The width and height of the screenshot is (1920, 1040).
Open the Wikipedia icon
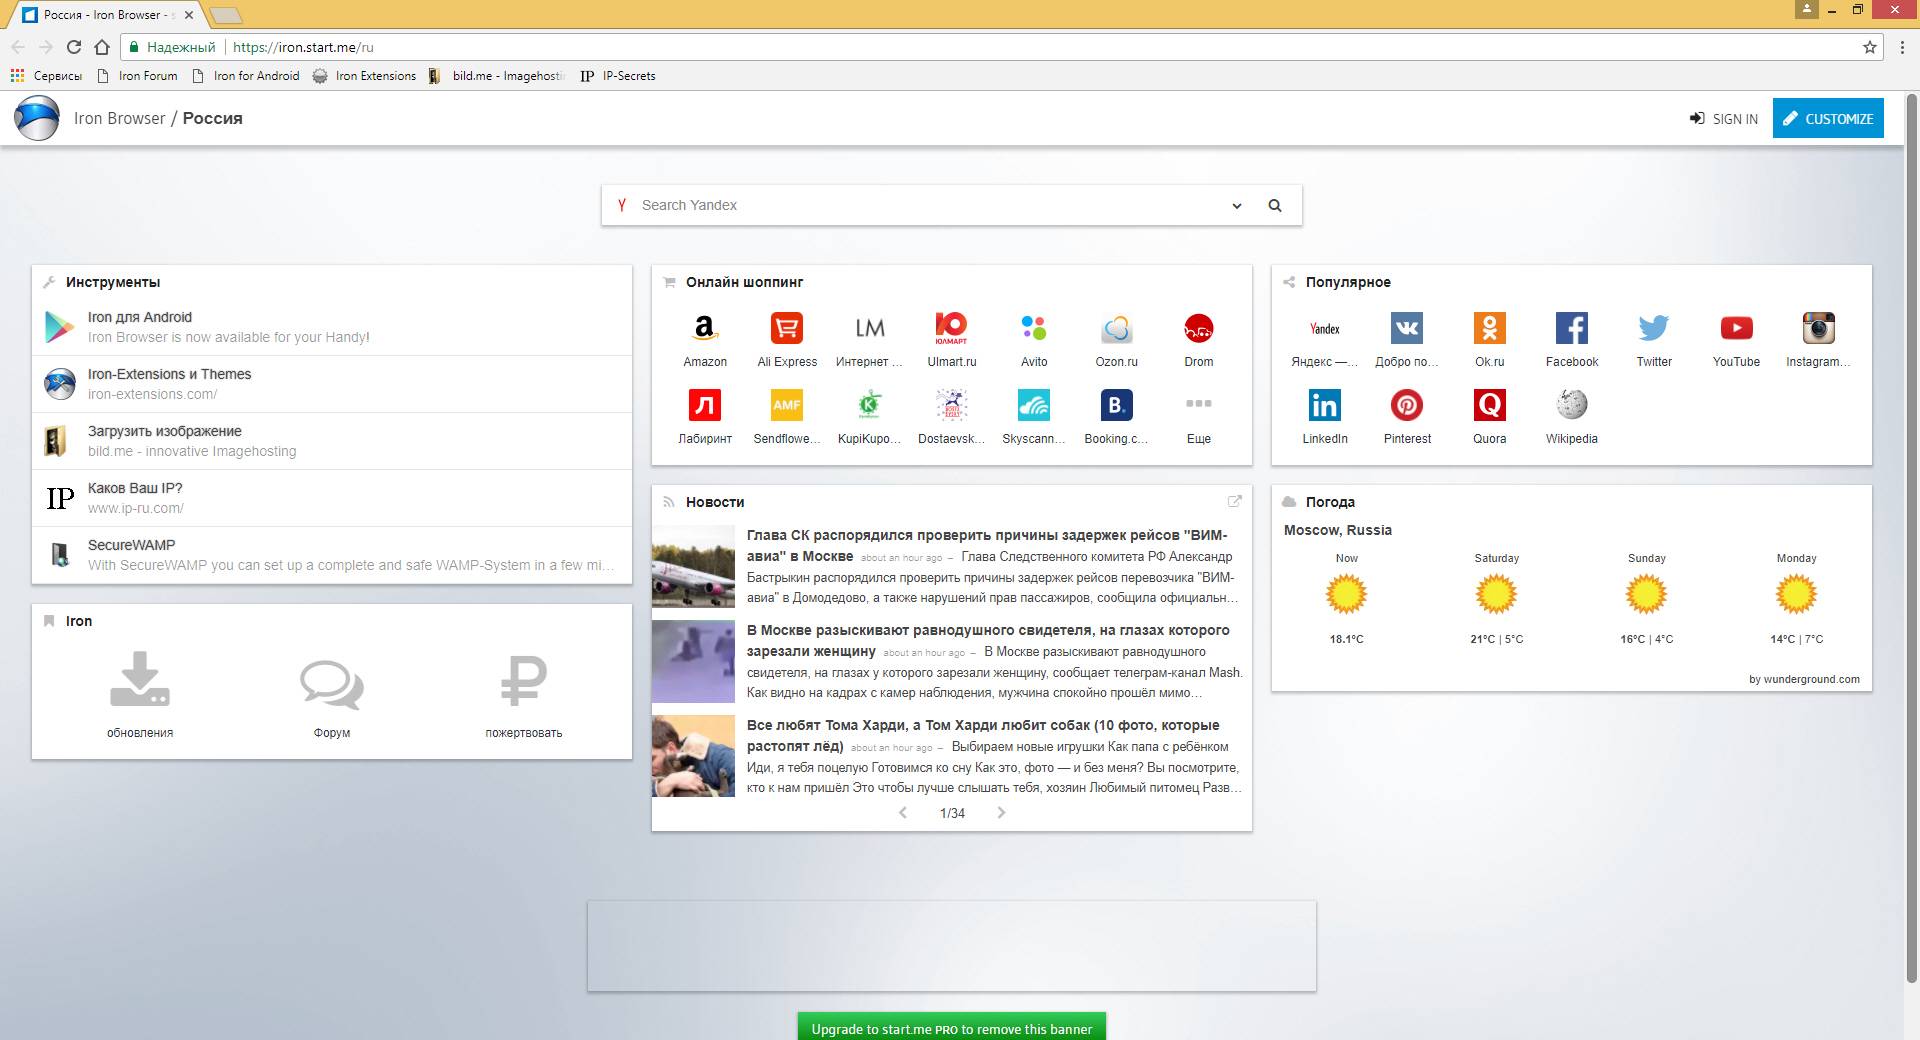click(x=1571, y=405)
